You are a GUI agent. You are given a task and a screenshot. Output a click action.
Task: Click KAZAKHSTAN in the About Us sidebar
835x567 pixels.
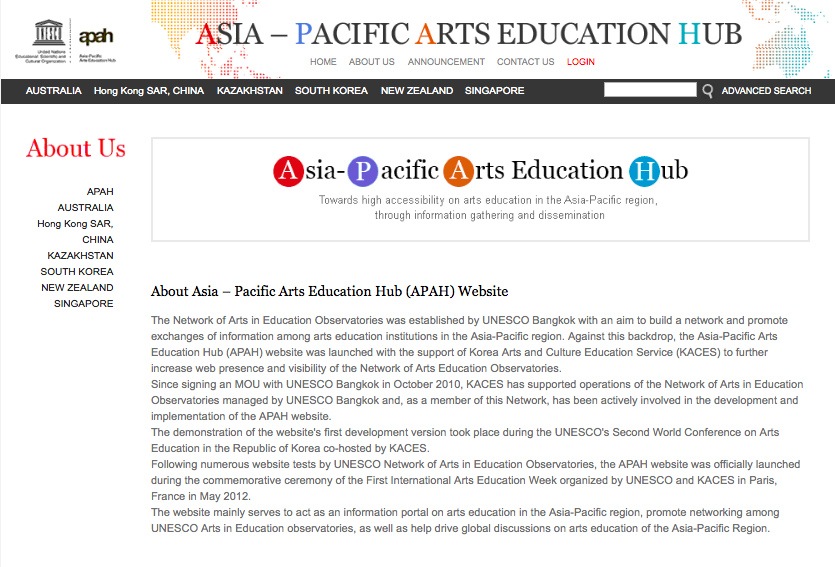pyautogui.click(x=80, y=256)
